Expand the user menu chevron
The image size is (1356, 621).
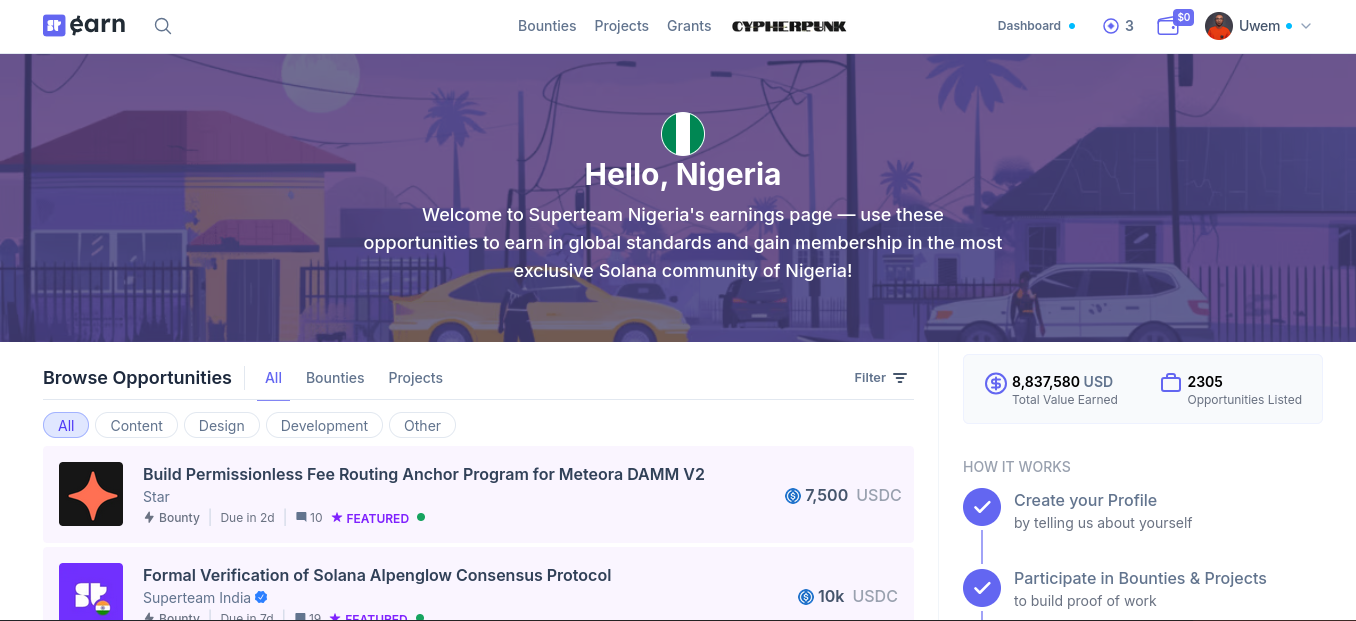point(1306,26)
